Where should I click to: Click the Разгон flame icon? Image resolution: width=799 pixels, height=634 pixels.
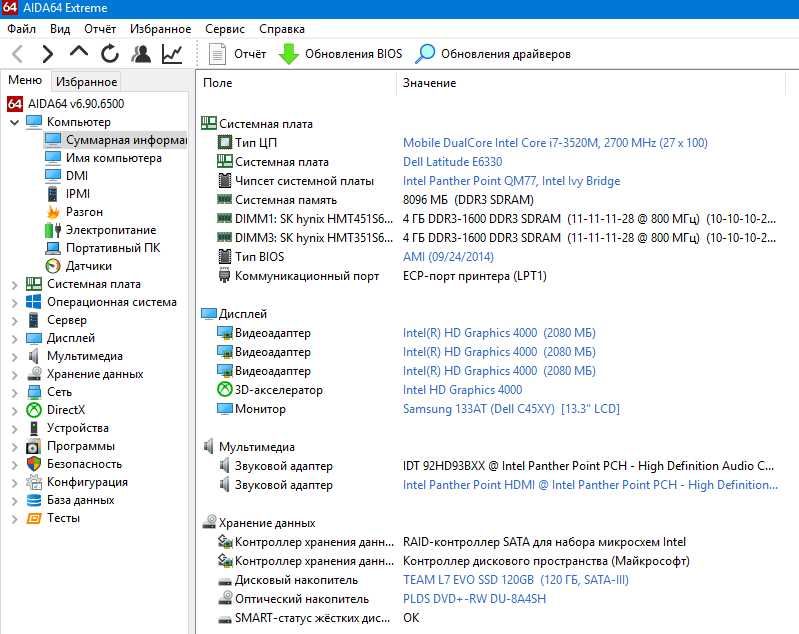coord(53,212)
